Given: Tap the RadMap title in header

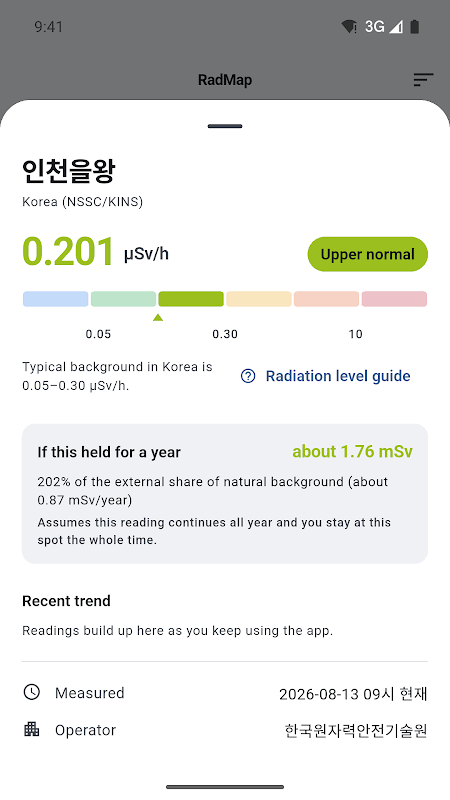Looking at the screenshot, I should [225, 80].
